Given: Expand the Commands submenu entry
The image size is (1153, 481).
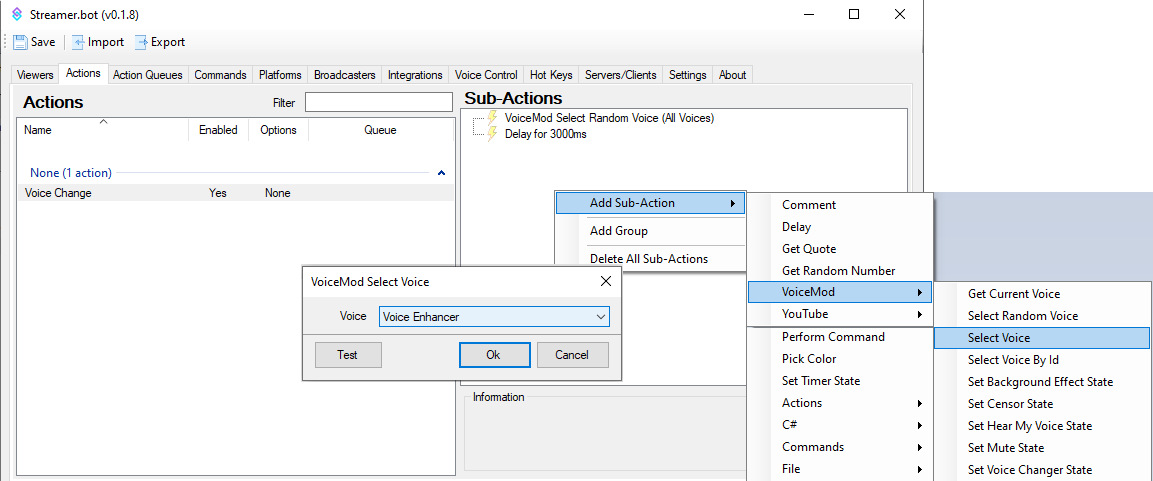Looking at the screenshot, I should click(x=840, y=447).
